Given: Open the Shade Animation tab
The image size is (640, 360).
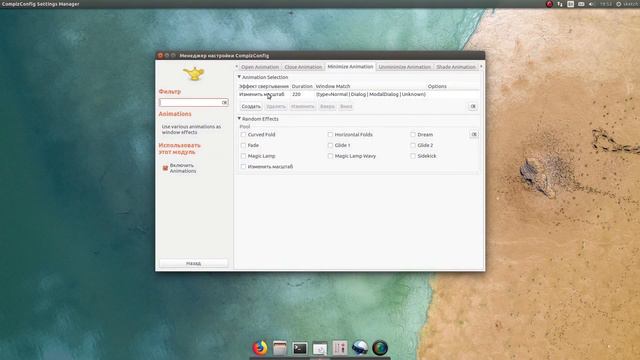Looking at the screenshot, I should (456, 67).
